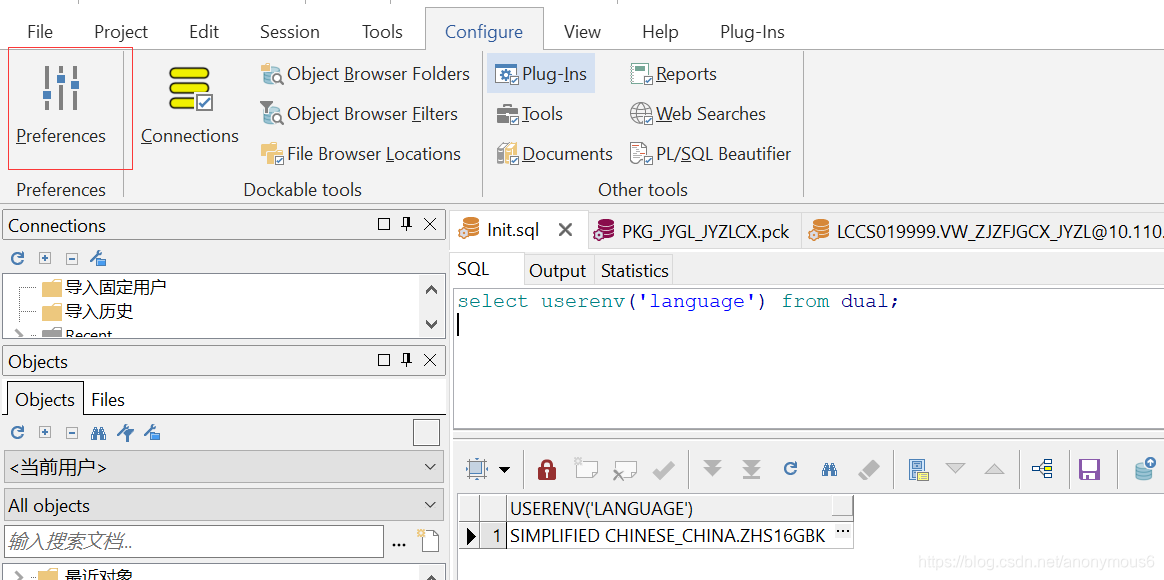Open the Session ribbon tab
The image size is (1164, 580).
[290, 33]
